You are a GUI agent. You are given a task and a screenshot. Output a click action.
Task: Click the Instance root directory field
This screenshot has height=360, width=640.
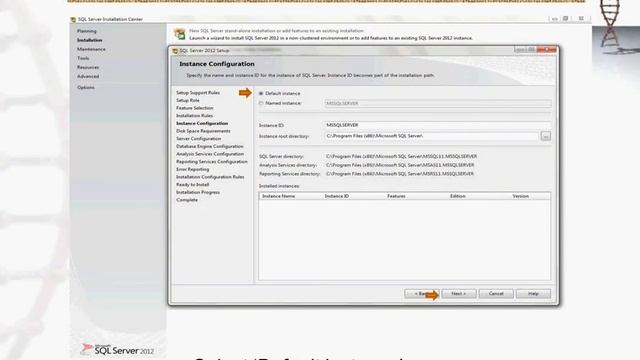pos(431,136)
